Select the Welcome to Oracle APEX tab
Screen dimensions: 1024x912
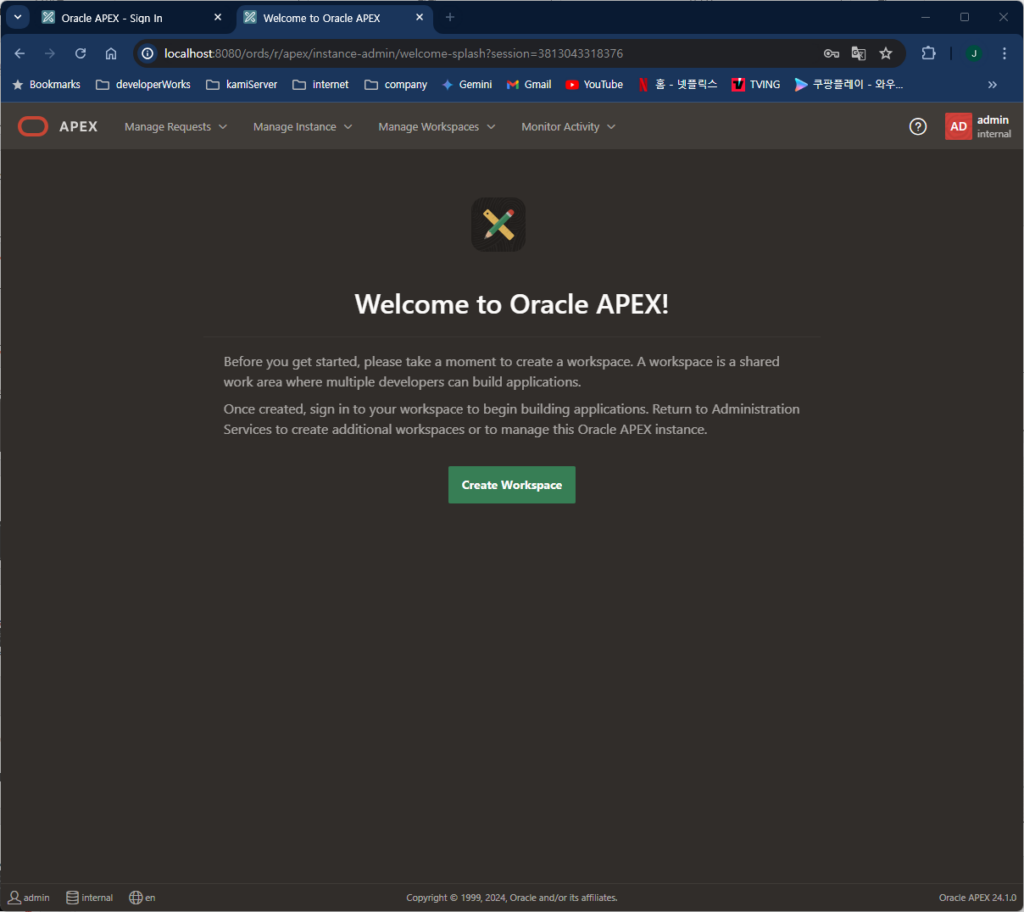click(333, 18)
